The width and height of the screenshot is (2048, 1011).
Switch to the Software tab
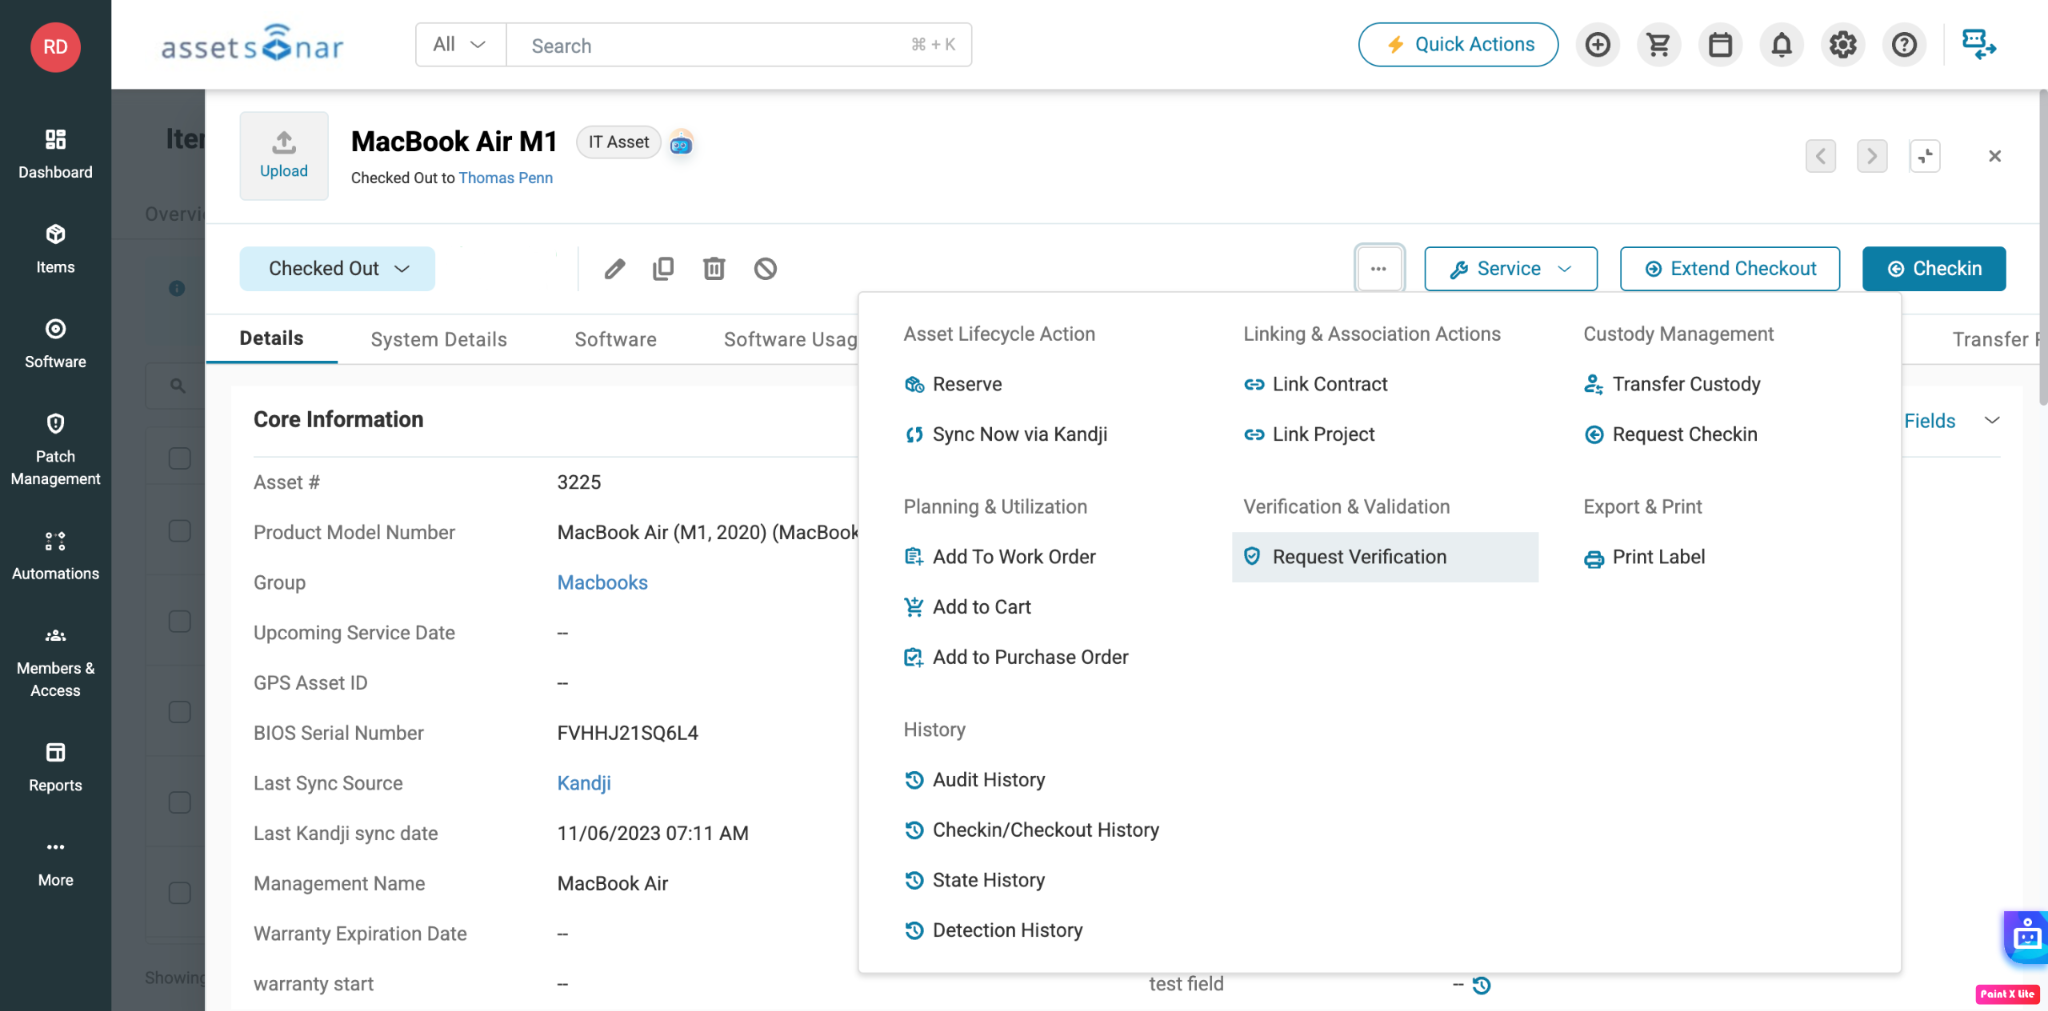(x=616, y=339)
